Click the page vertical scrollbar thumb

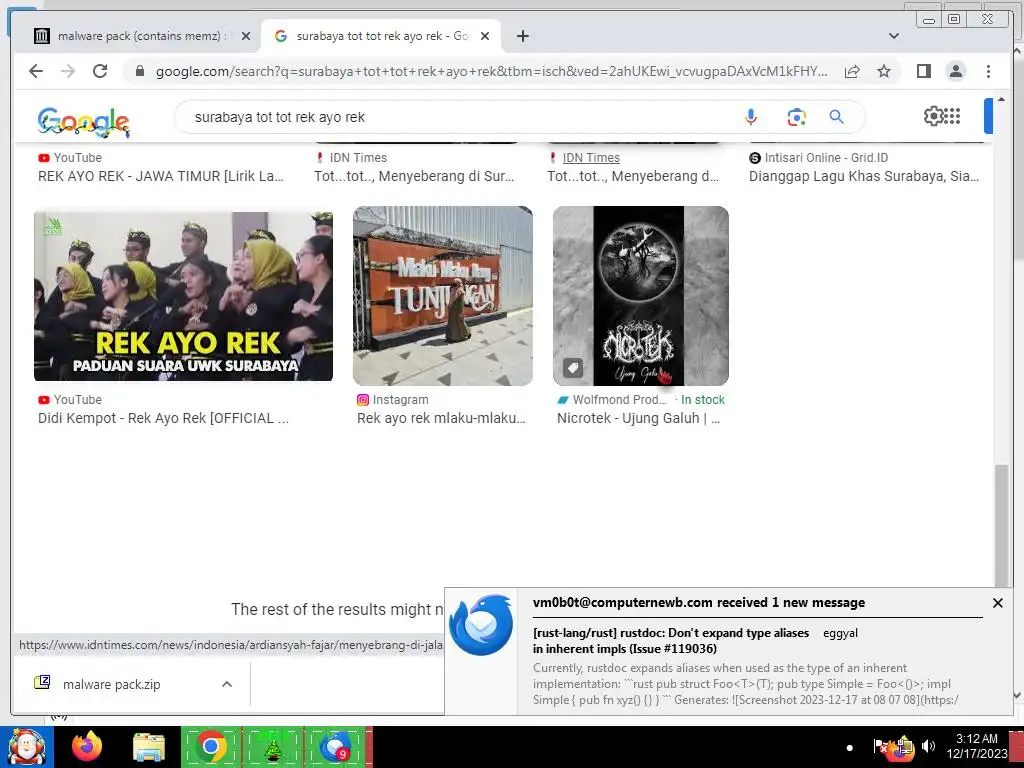(x=1001, y=526)
